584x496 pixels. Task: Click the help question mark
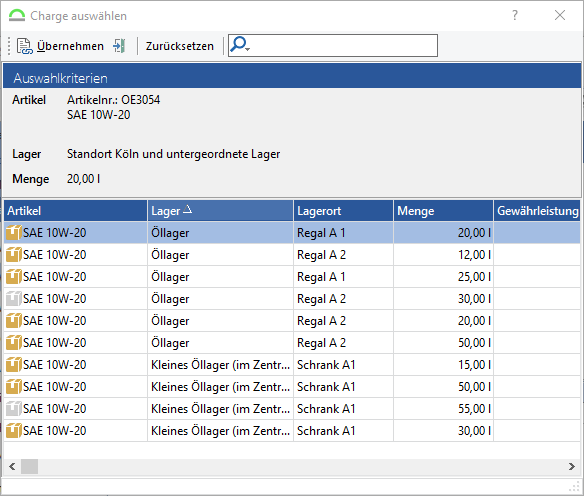click(515, 16)
